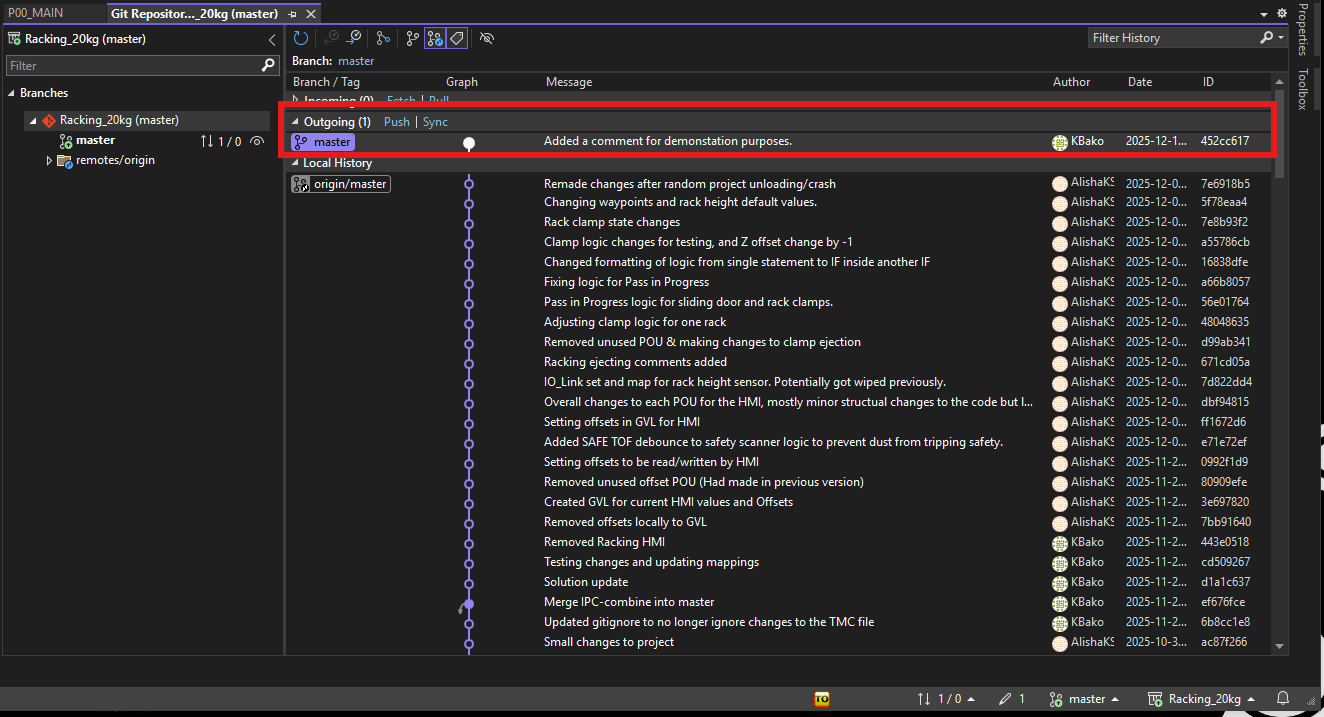
Task: Toggle the crossed-out eye icon in the toolbar
Action: point(487,38)
